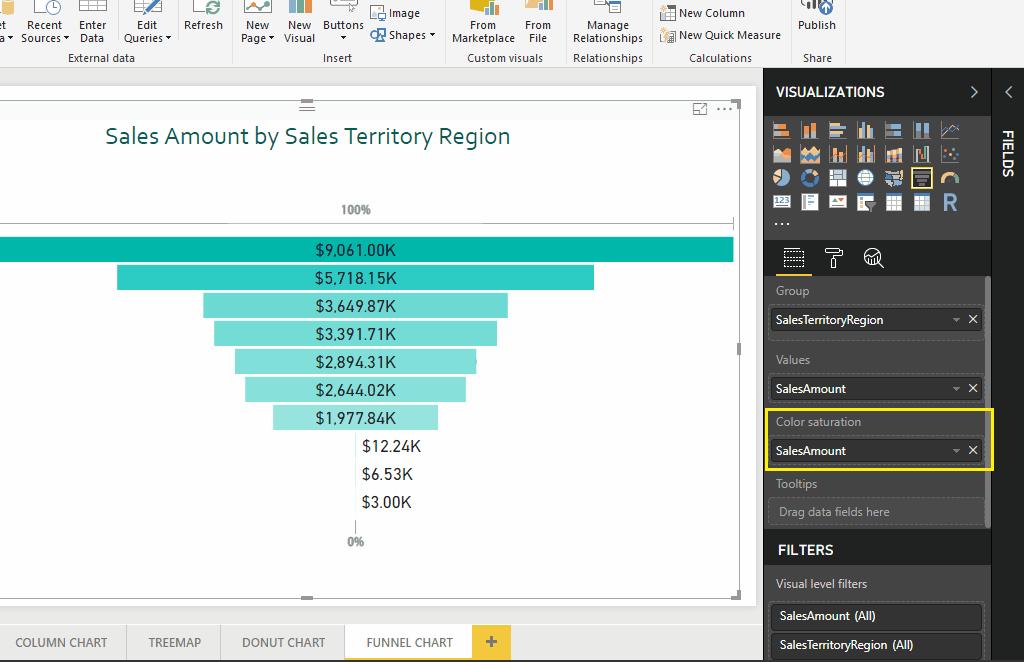The height and width of the screenshot is (662, 1024).
Task: Switch to the DONUT CHART page tab
Action: pyautogui.click(x=283, y=642)
